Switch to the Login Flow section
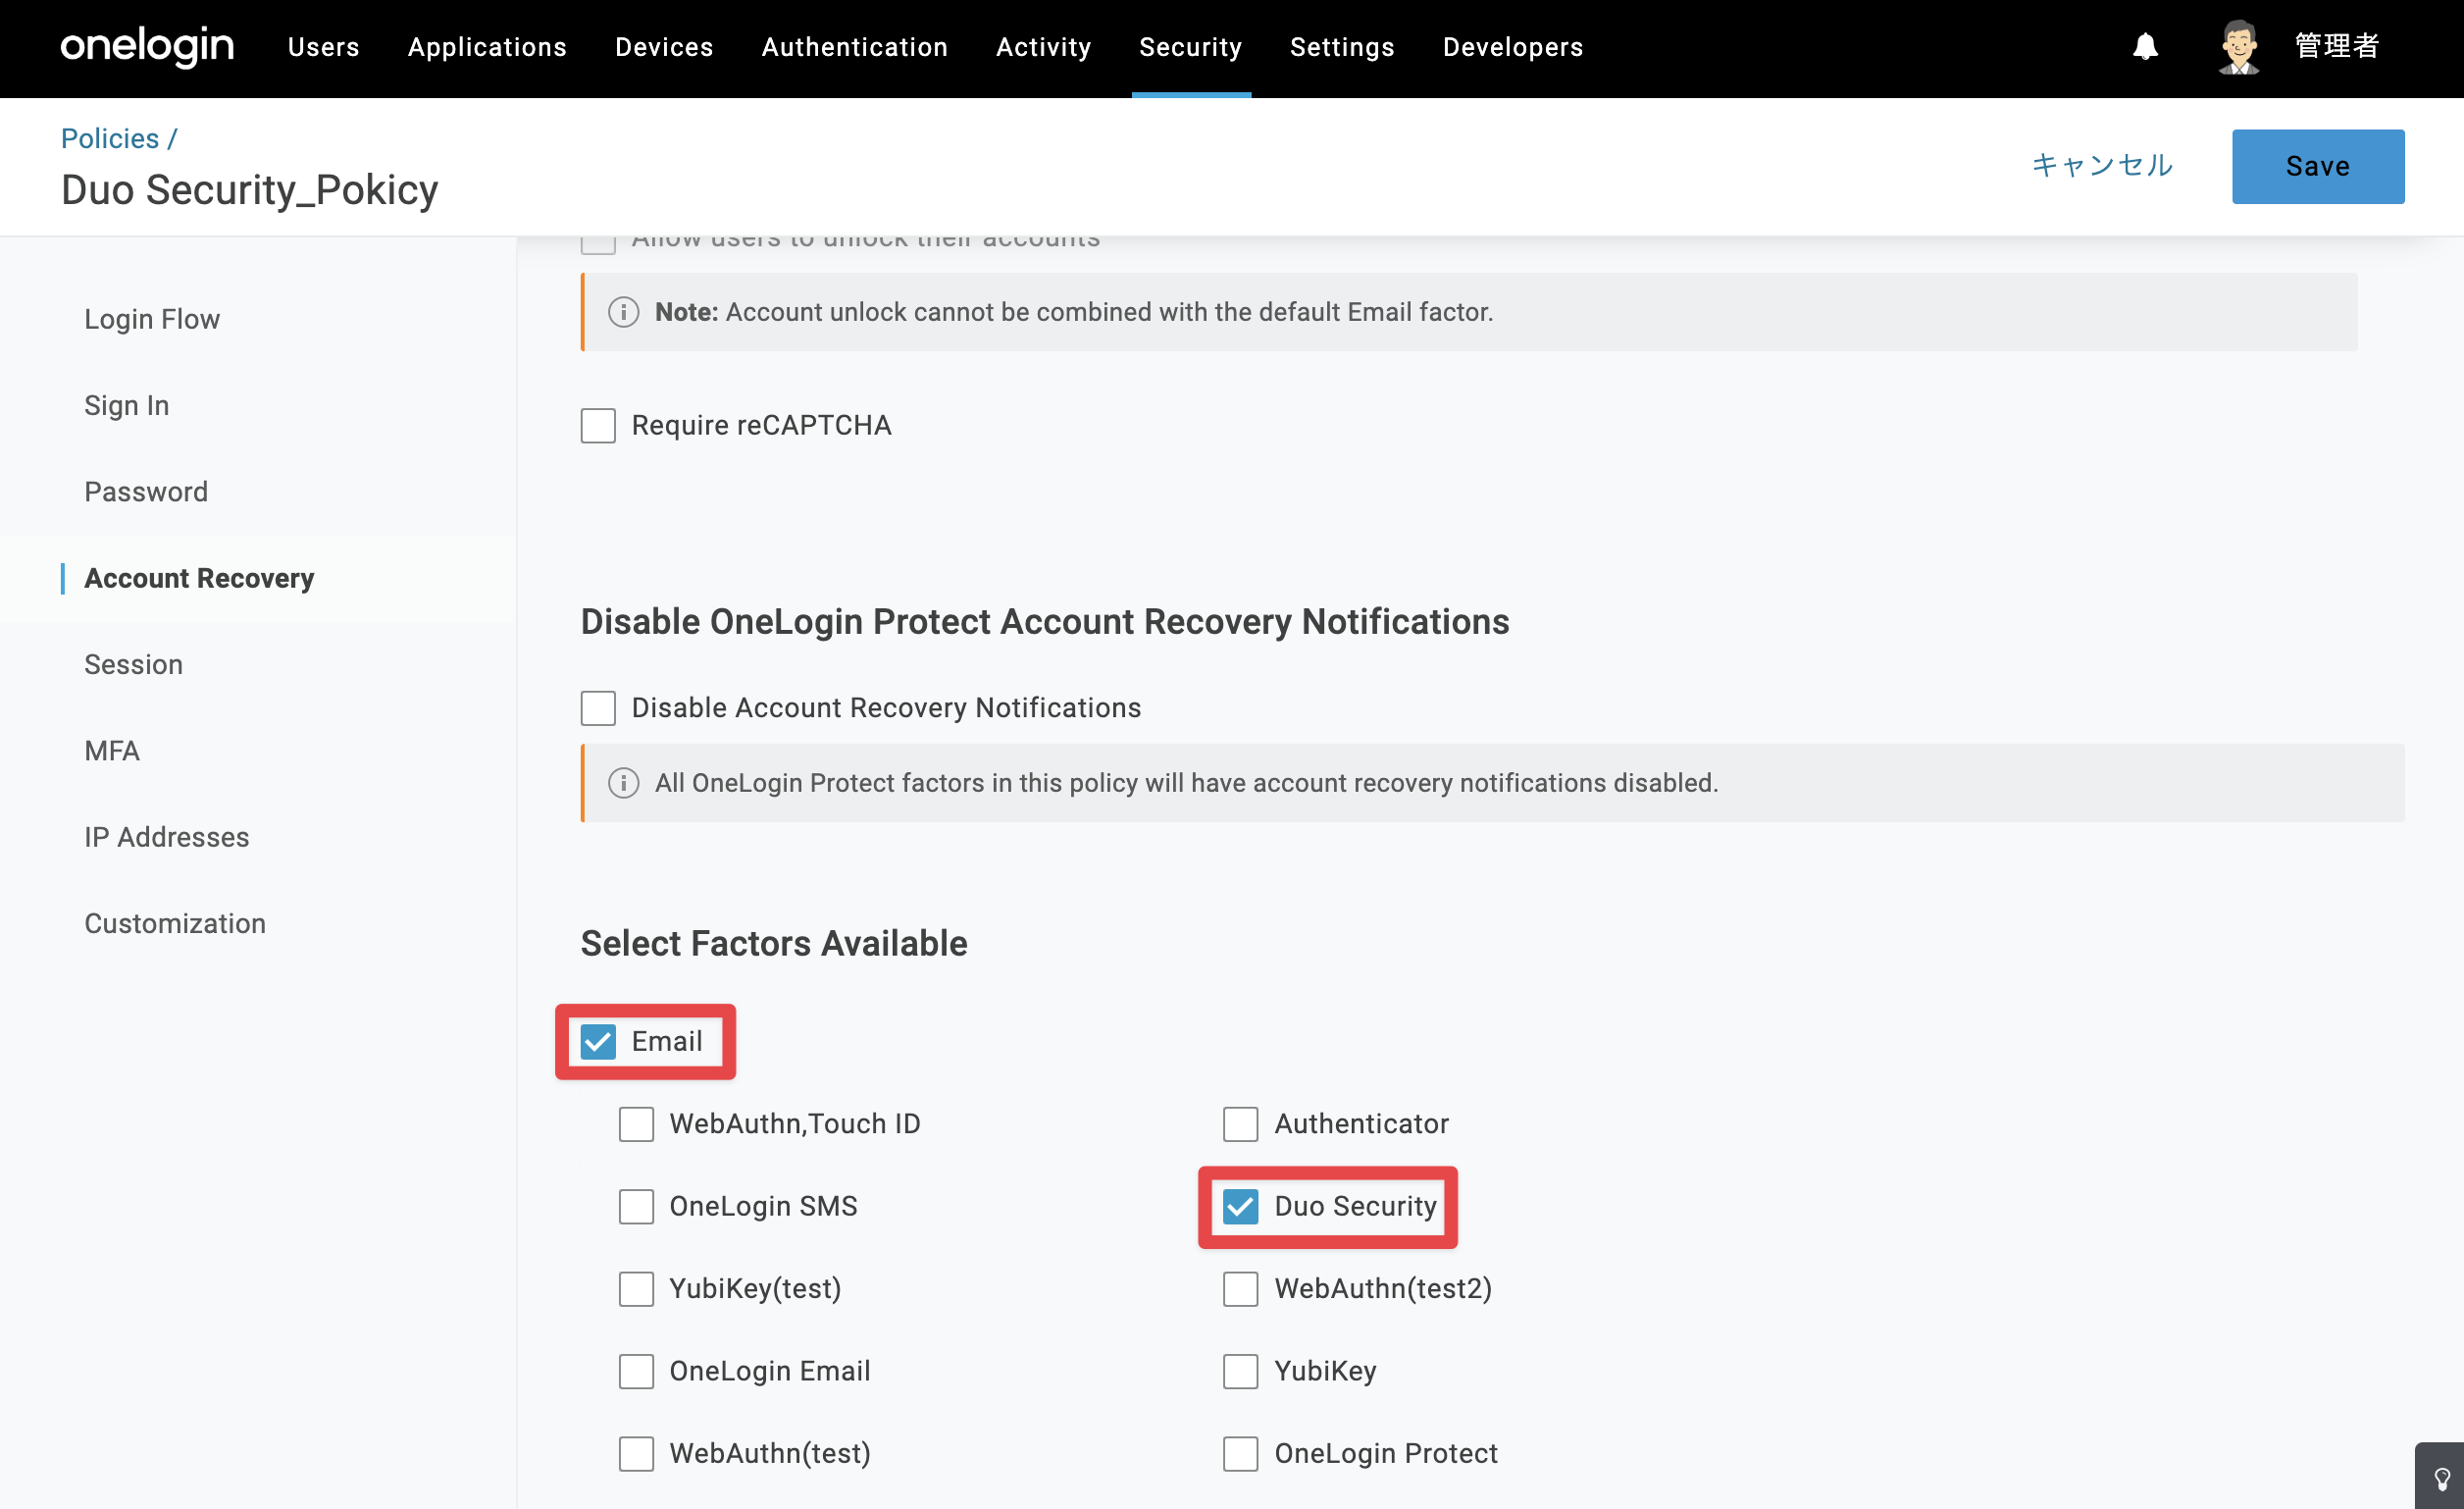The width and height of the screenshot is (2464, 1509). pyautogui.click(x=152, y=319)
